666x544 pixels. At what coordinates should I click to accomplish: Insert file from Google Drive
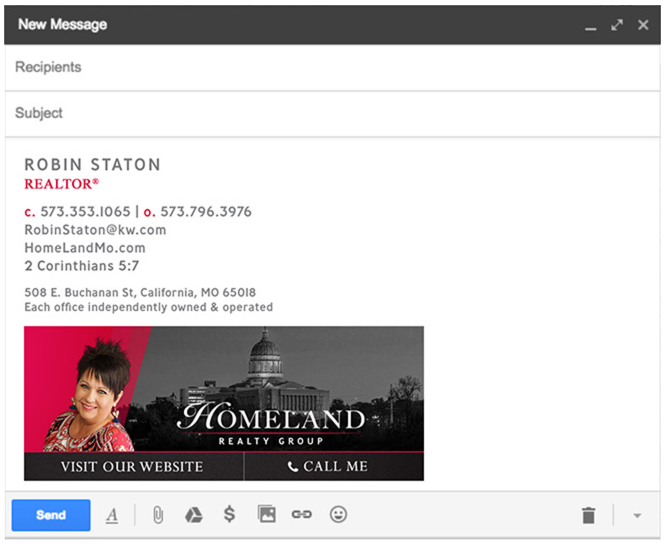click(193, 515)
